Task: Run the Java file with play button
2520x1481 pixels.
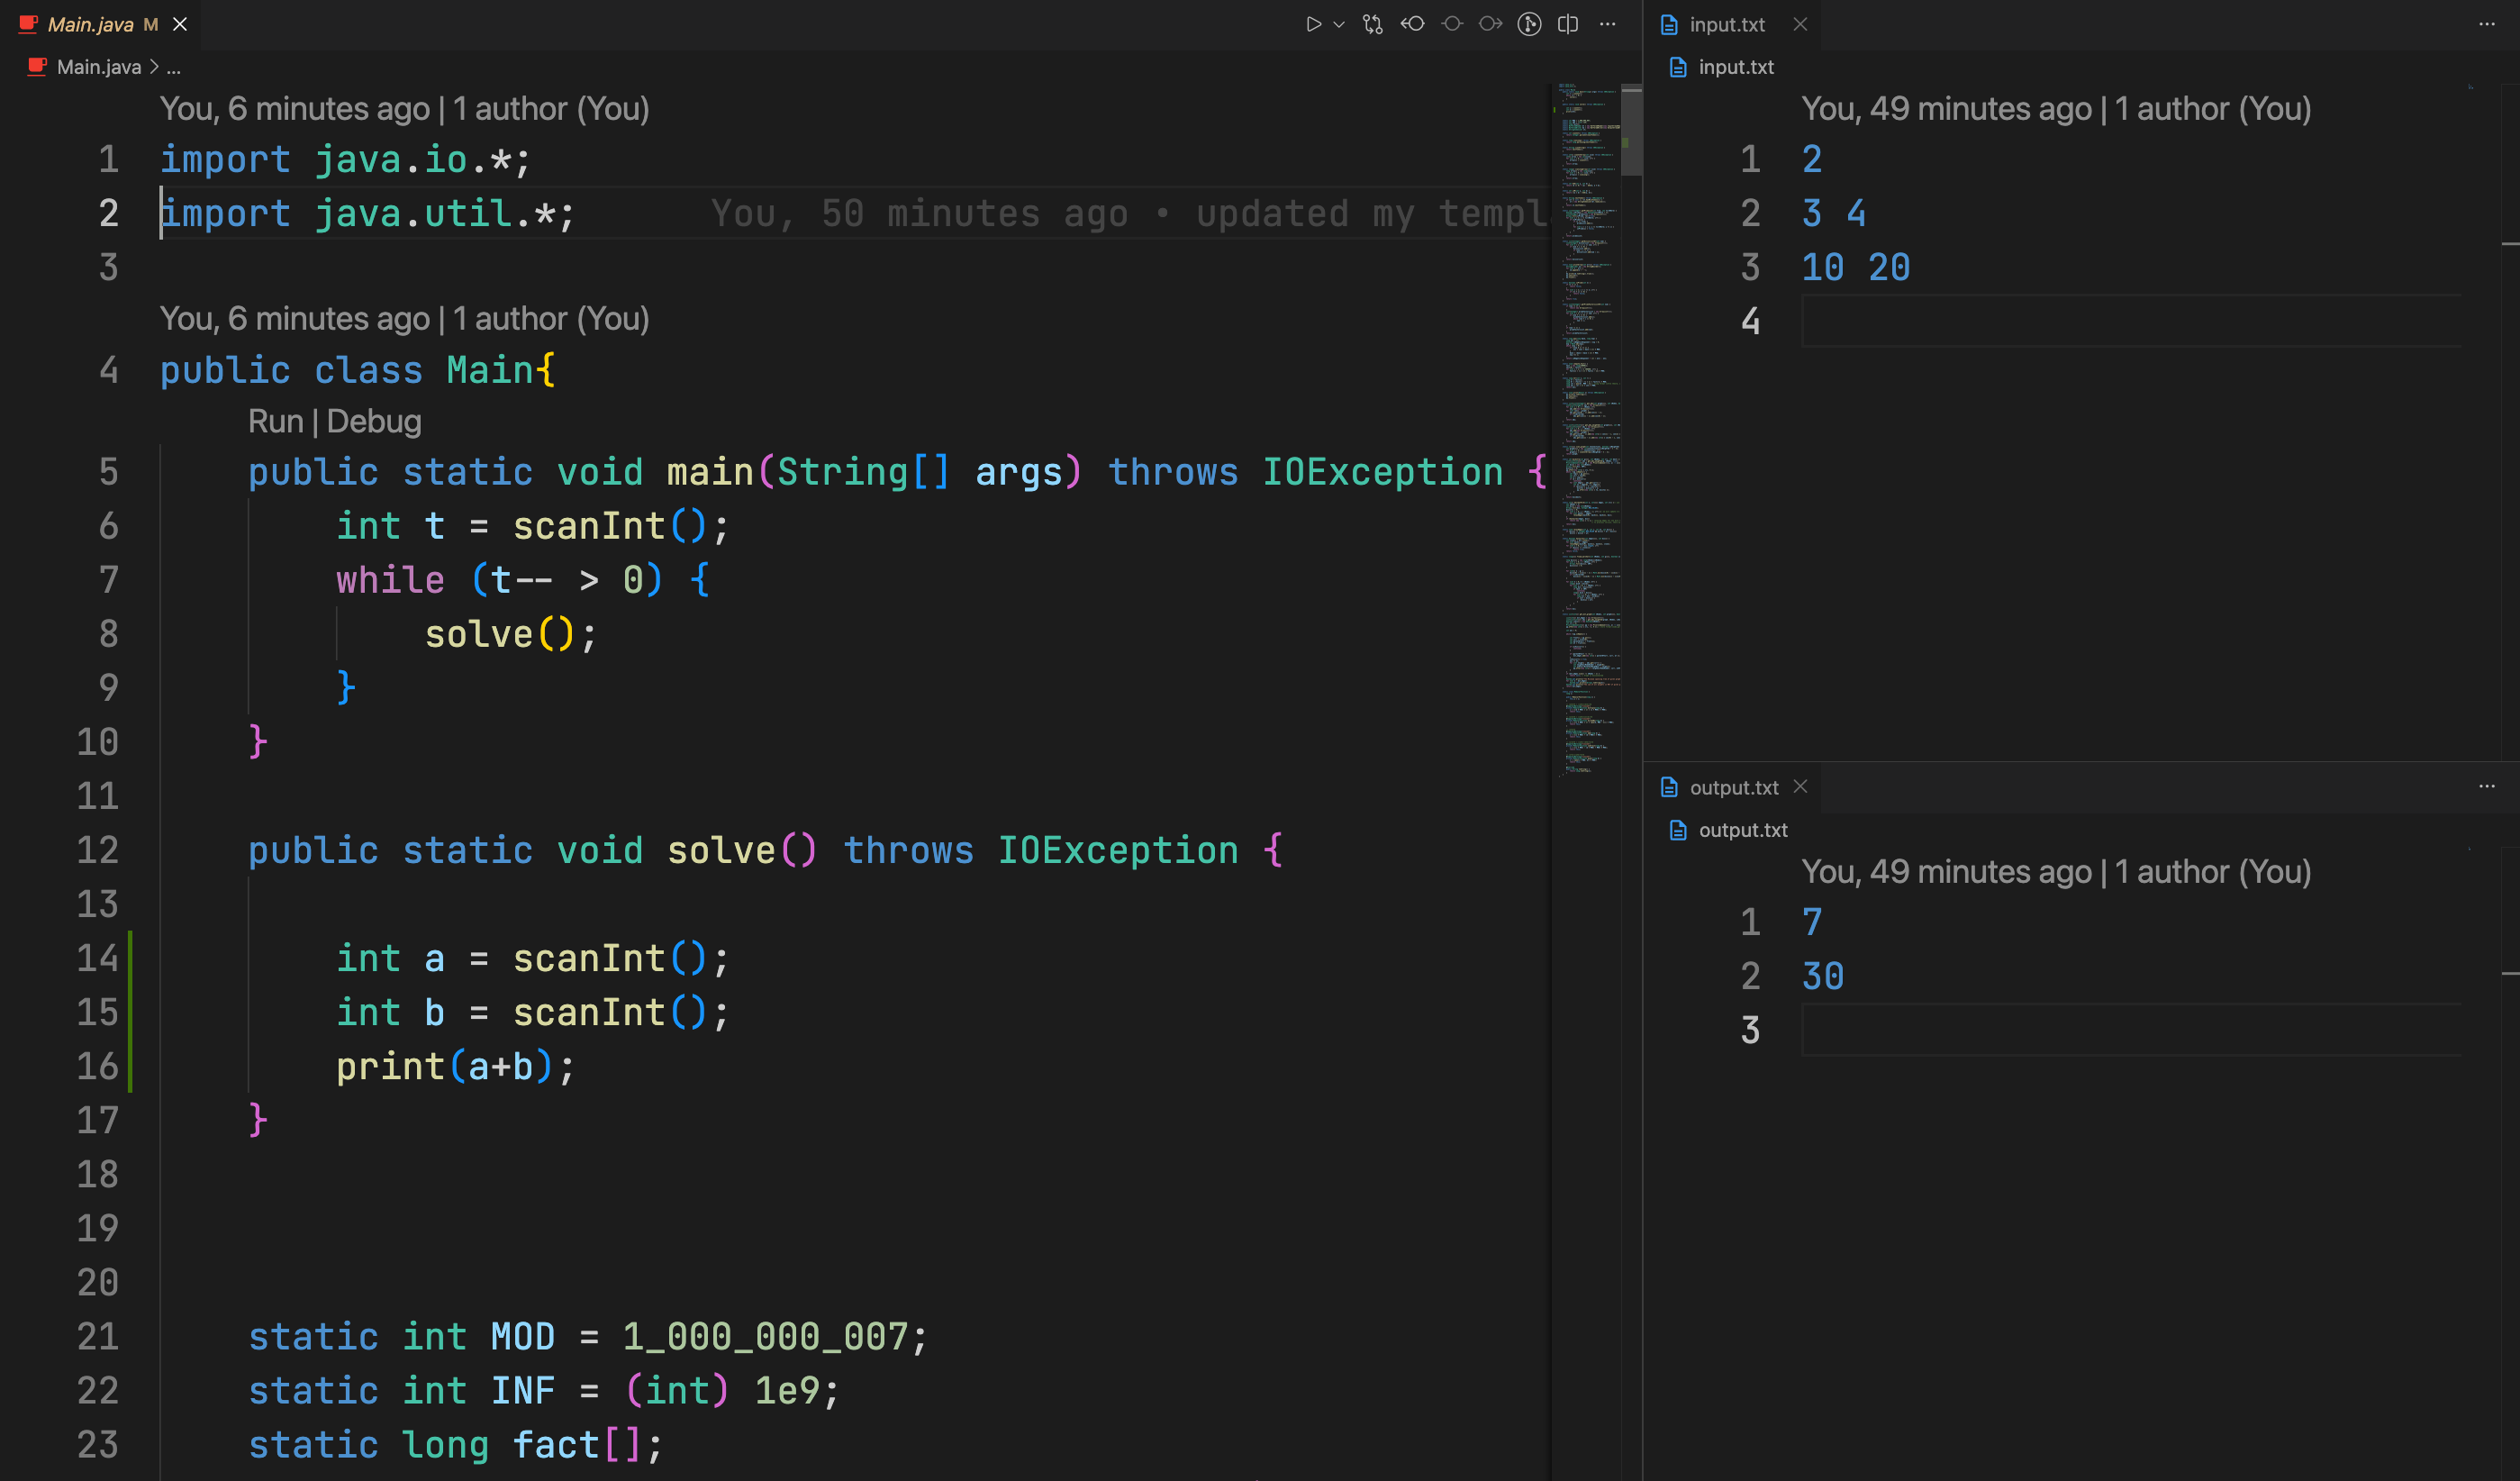Action: point(1313,24)
